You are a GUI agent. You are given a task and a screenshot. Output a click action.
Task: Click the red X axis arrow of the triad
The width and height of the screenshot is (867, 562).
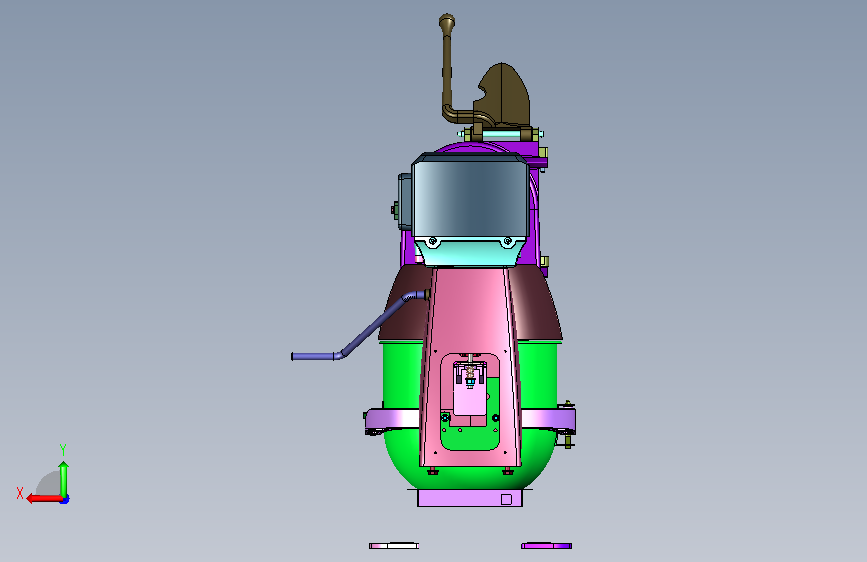pos(43,499)
